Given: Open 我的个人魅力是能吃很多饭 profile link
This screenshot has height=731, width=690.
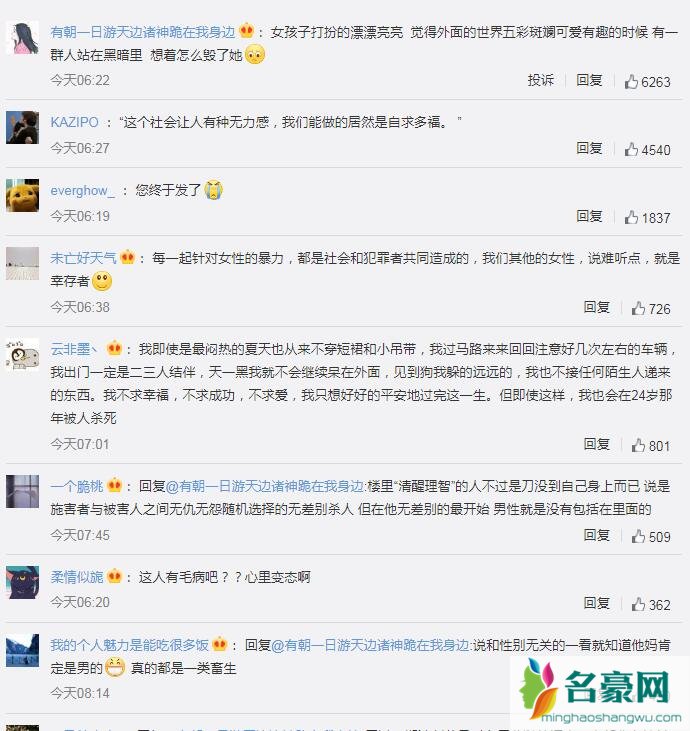Looking at the screenshot, I should [x=130, y=645].
